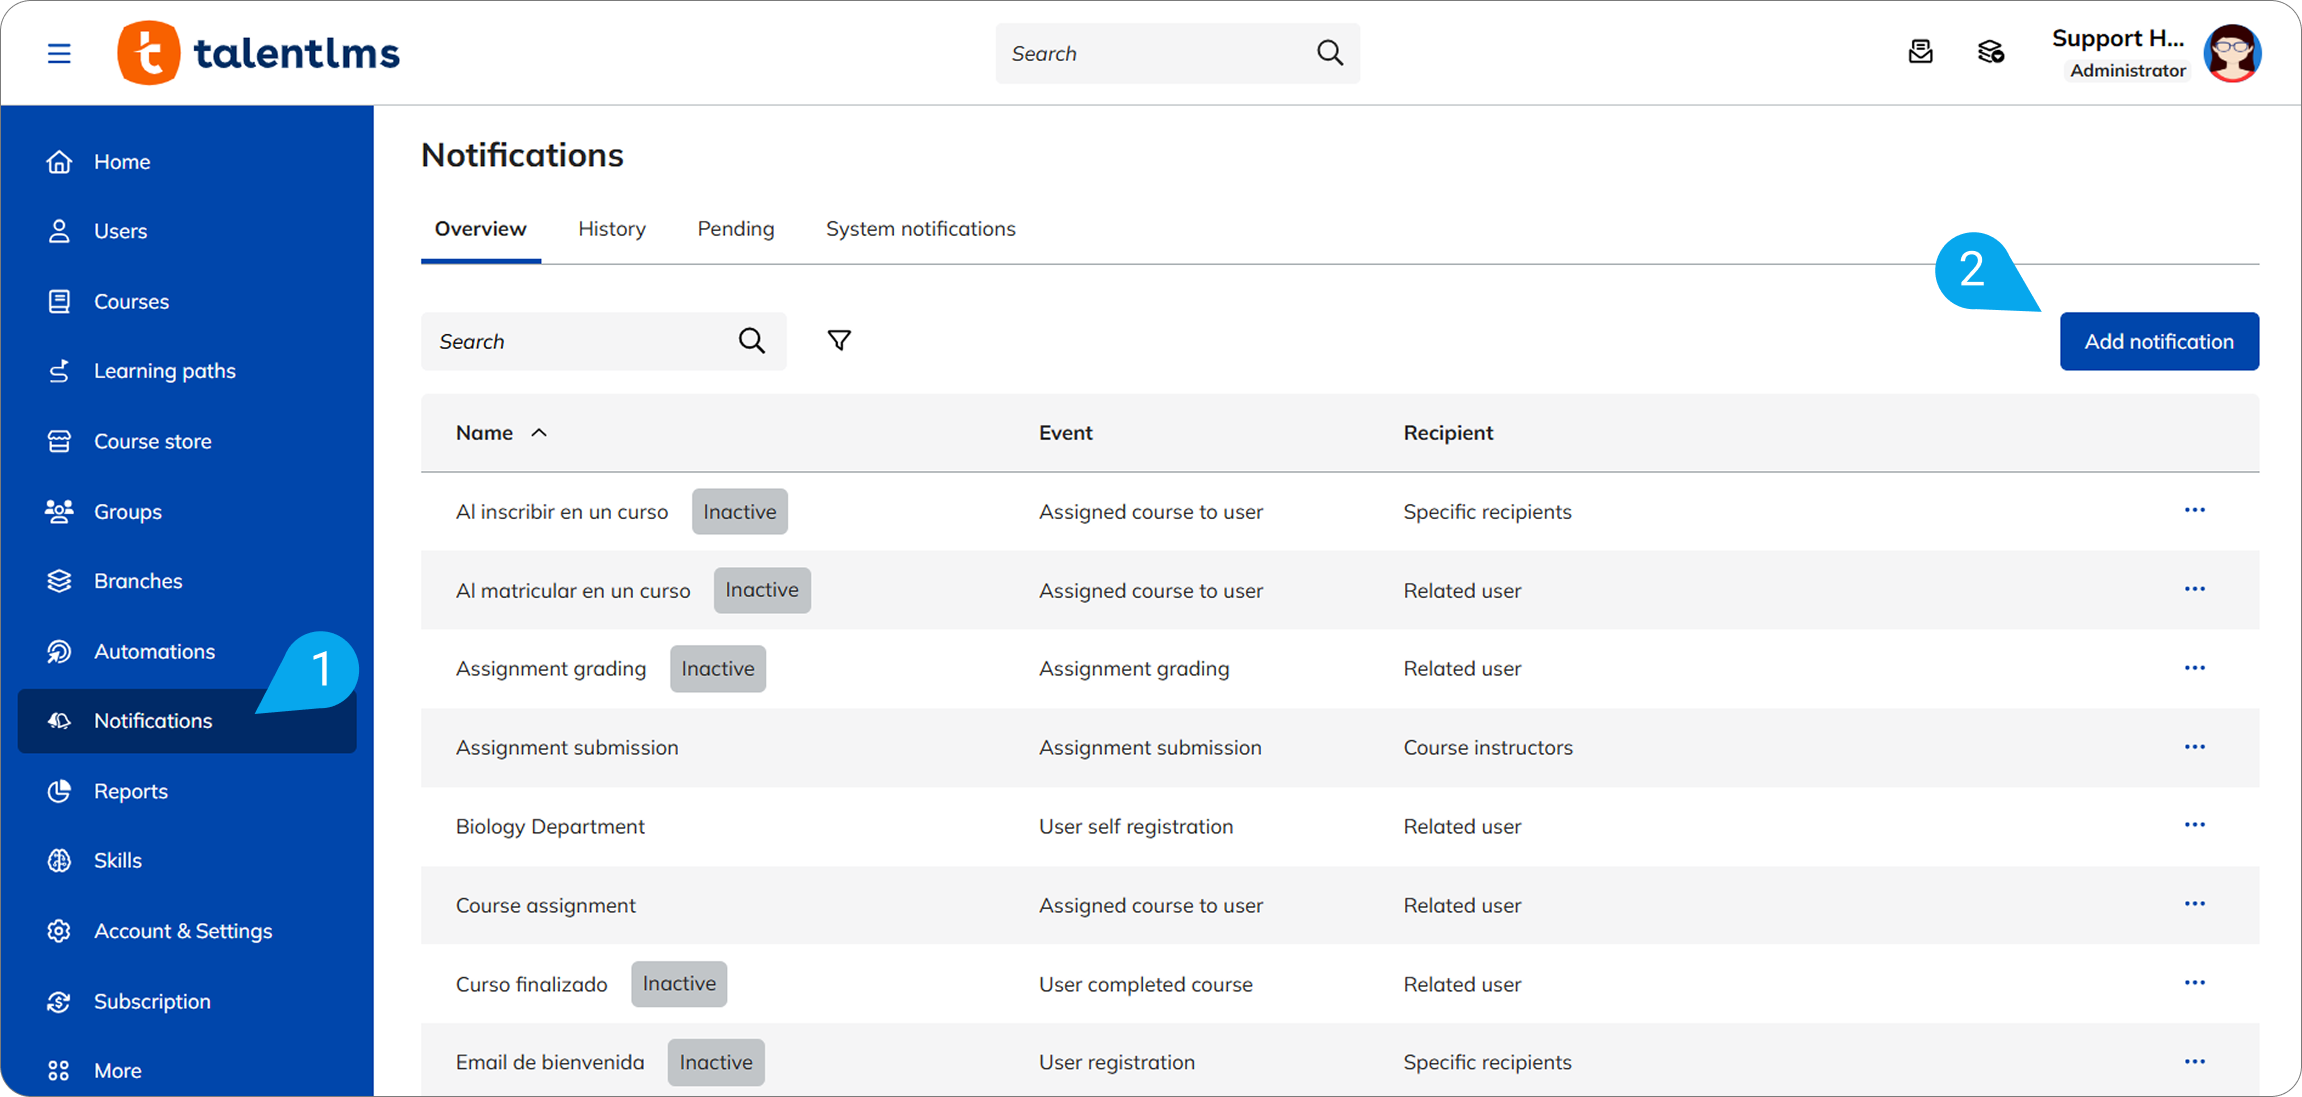Click the messages inbox icon in the header
This screenshot has width=2302, height=1097.
1920,52
